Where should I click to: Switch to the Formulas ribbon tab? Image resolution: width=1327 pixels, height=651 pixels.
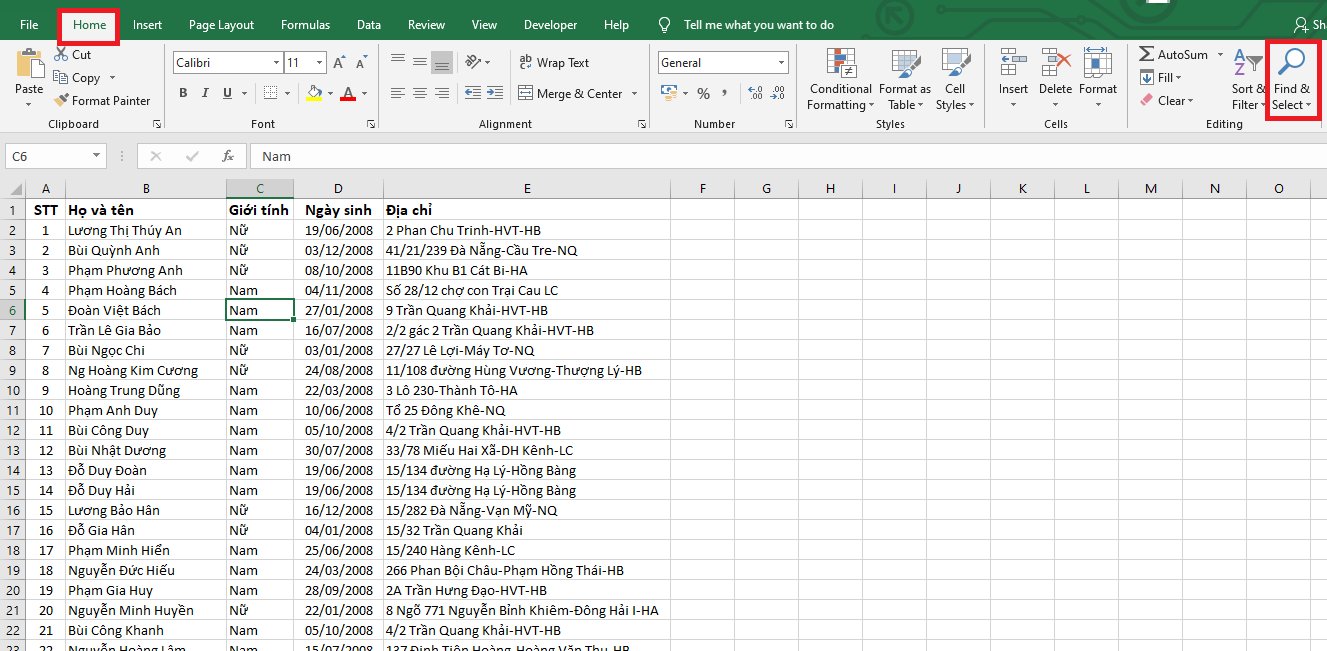point(305,24)
